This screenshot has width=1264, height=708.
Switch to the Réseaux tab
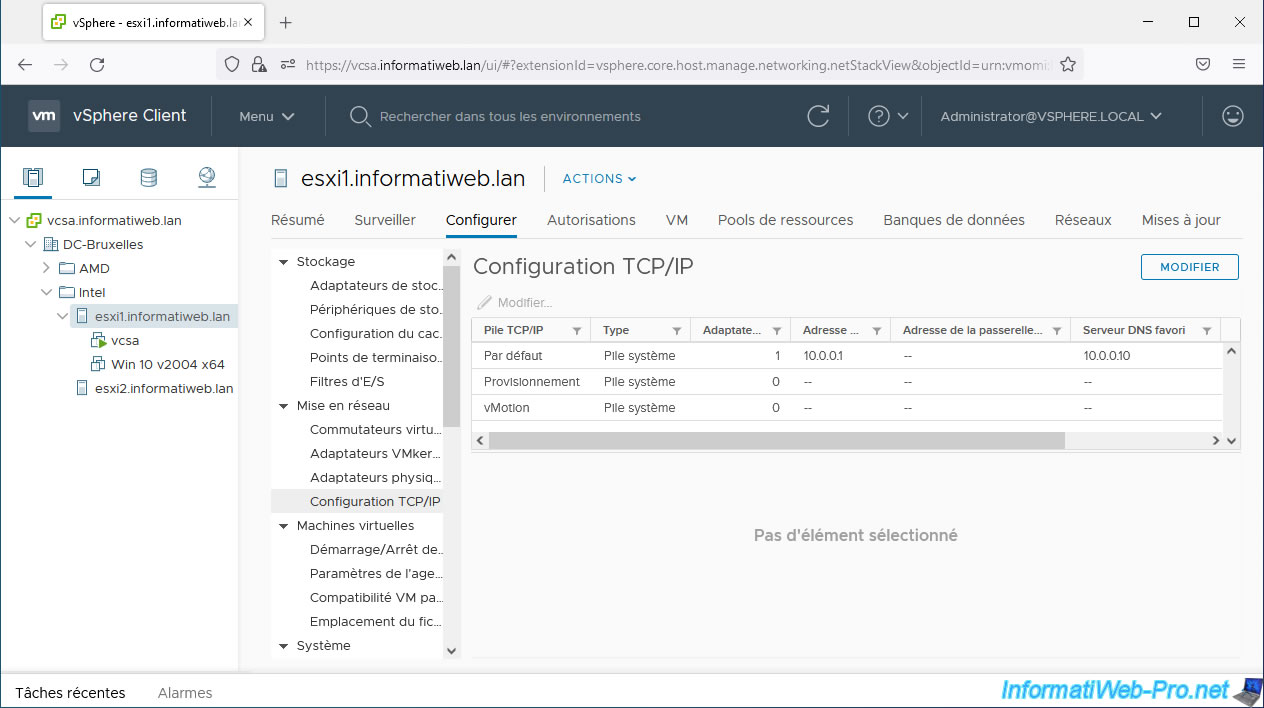coord(1083,220)
